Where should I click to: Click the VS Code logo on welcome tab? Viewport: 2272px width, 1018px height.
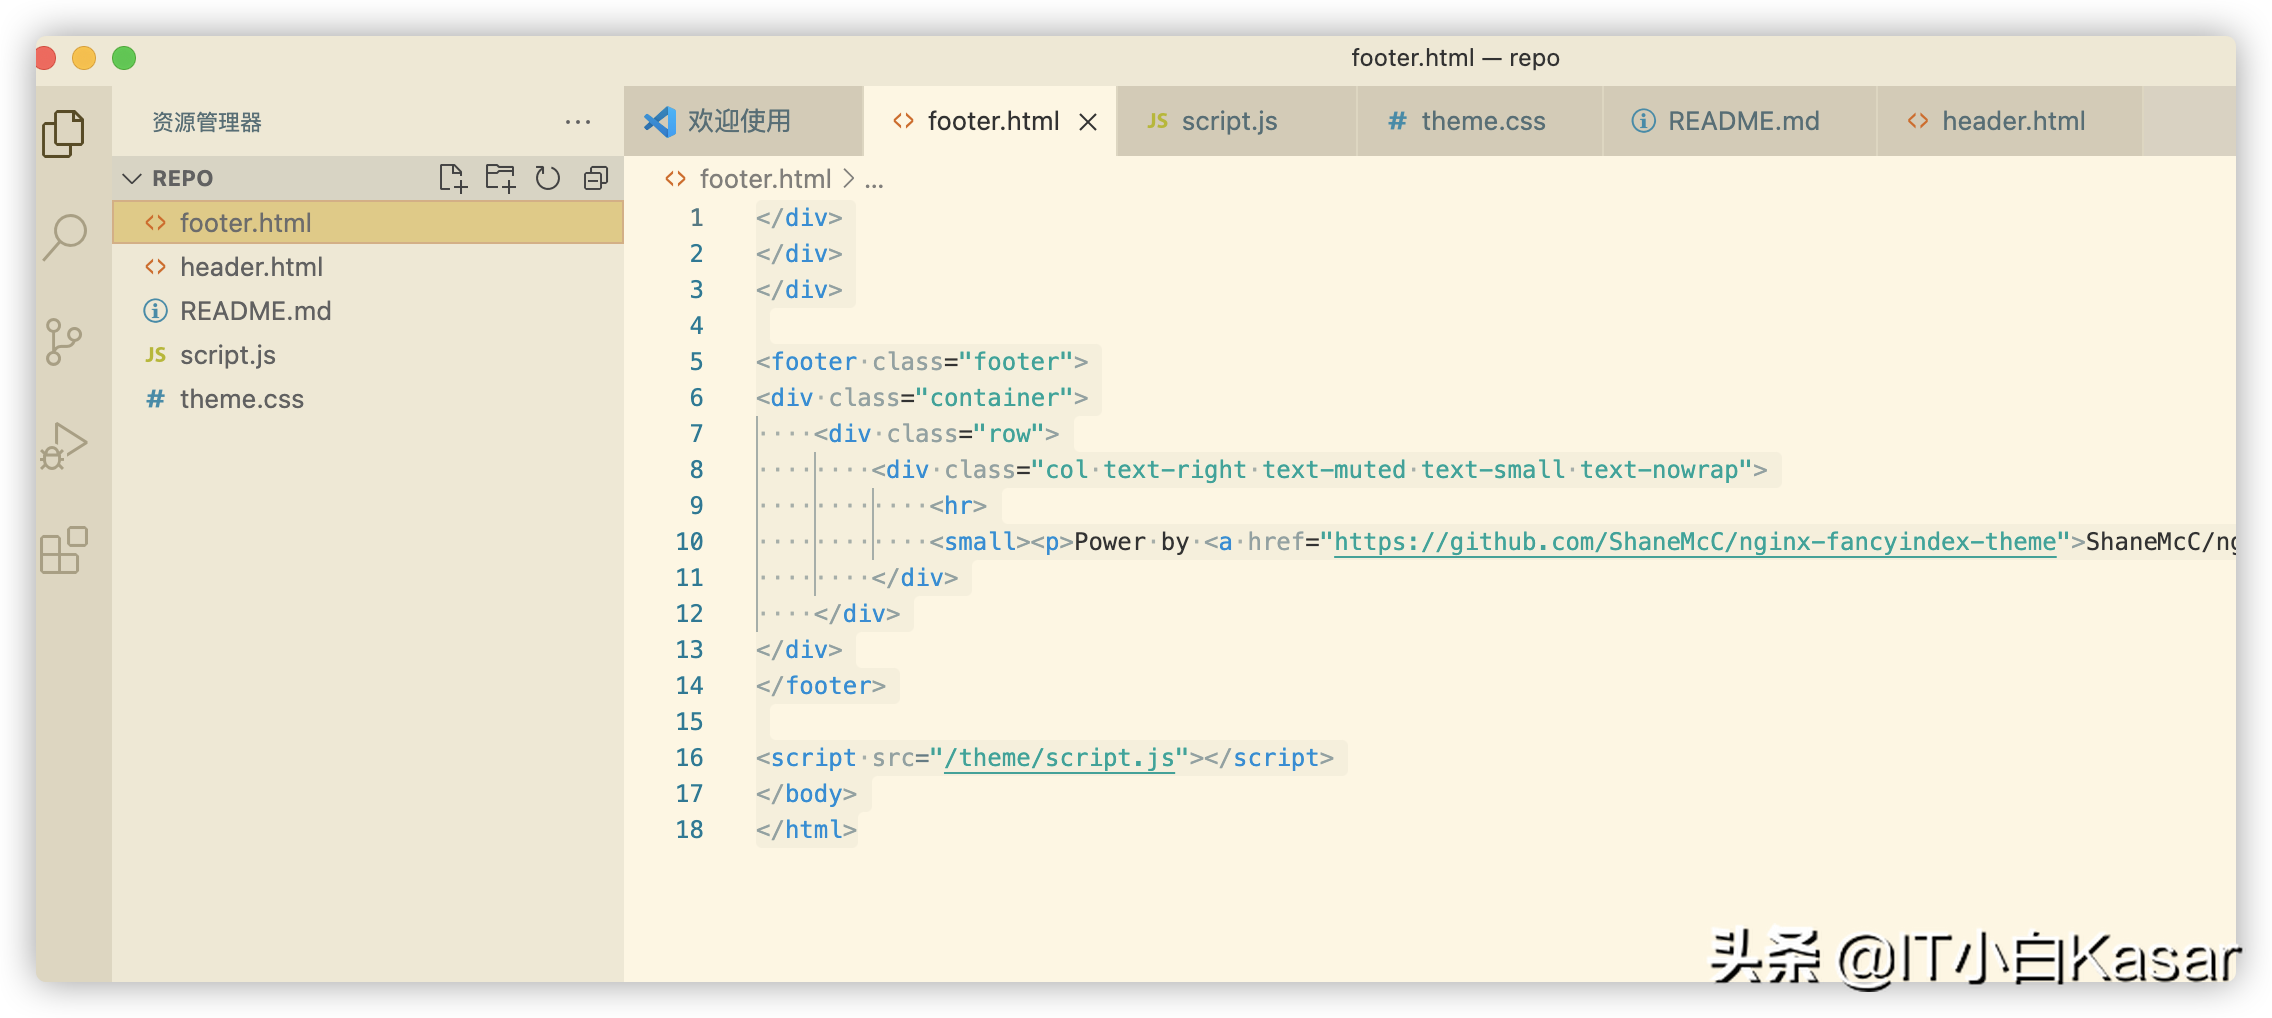point(660,121)
